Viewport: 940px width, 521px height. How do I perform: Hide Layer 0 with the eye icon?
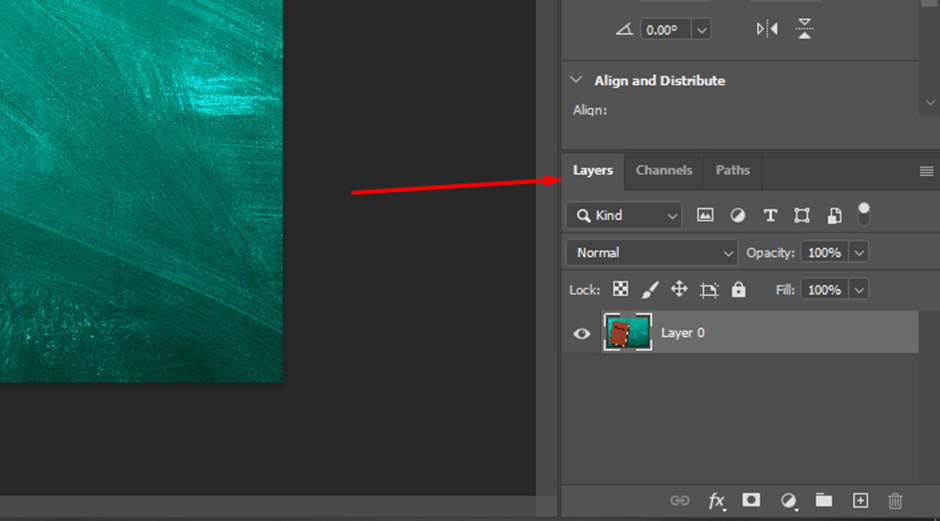coord(581,333)
